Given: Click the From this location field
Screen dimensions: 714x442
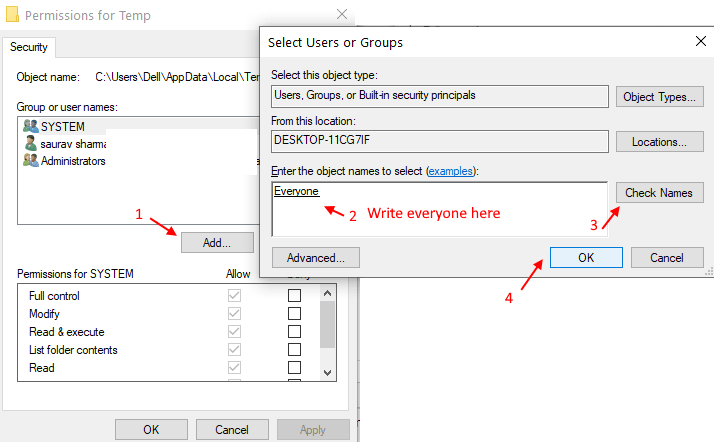Looking at the screenshot, I should (439, 141).
